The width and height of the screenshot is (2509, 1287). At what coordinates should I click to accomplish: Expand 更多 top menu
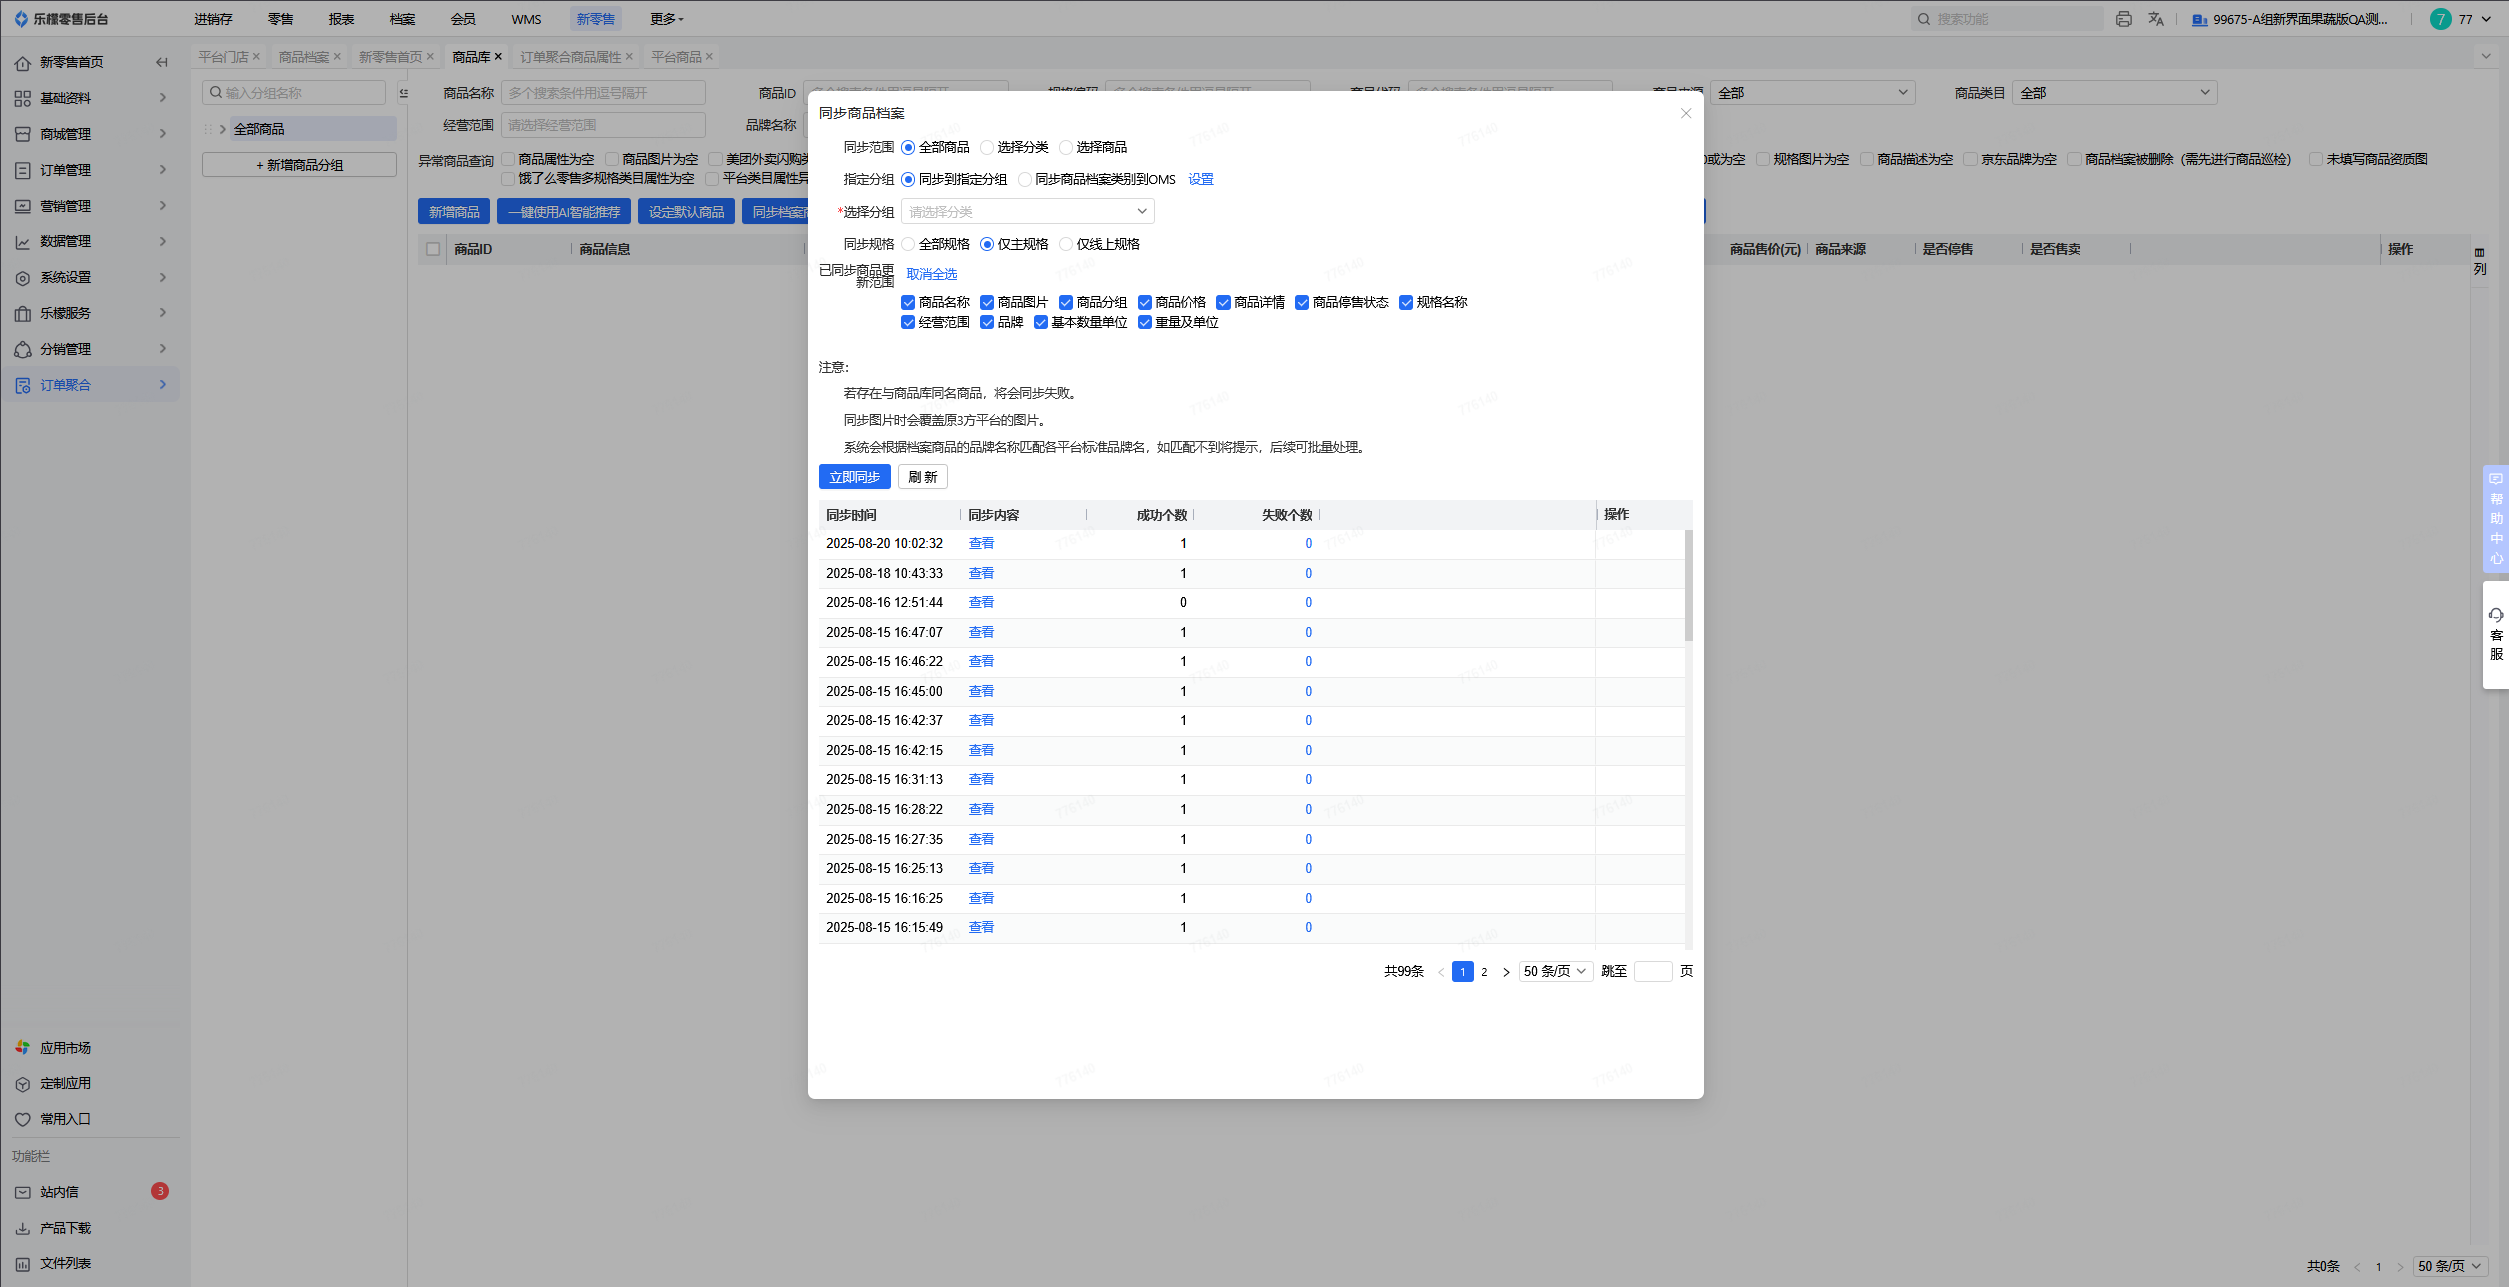tap(666, 19)
